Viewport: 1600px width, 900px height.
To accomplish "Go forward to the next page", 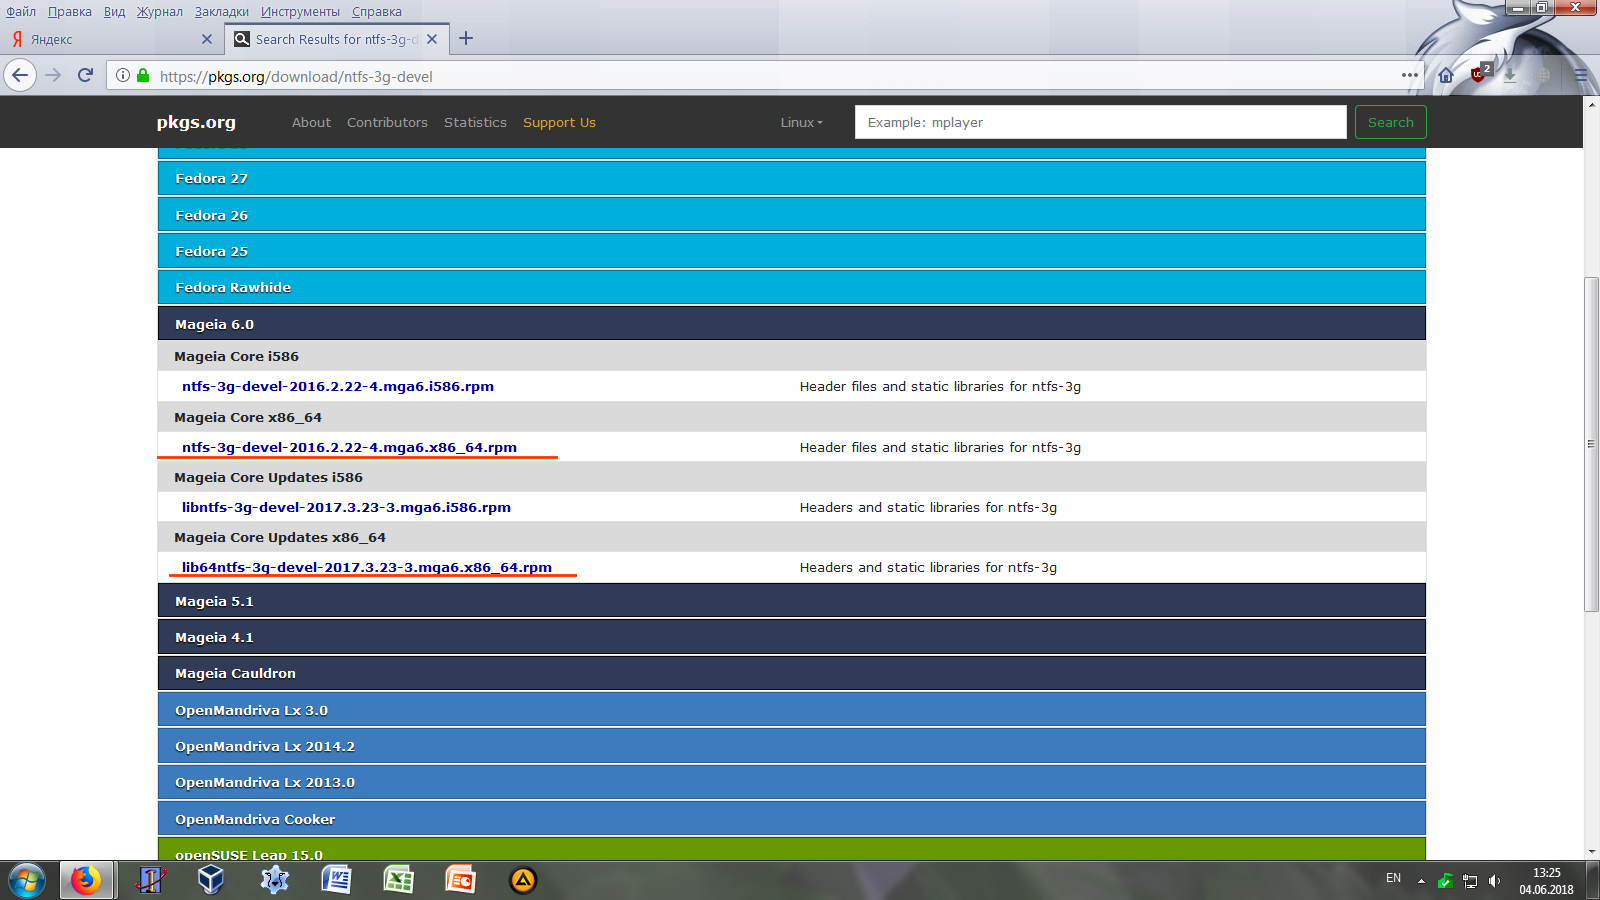I will click(54, 75).
